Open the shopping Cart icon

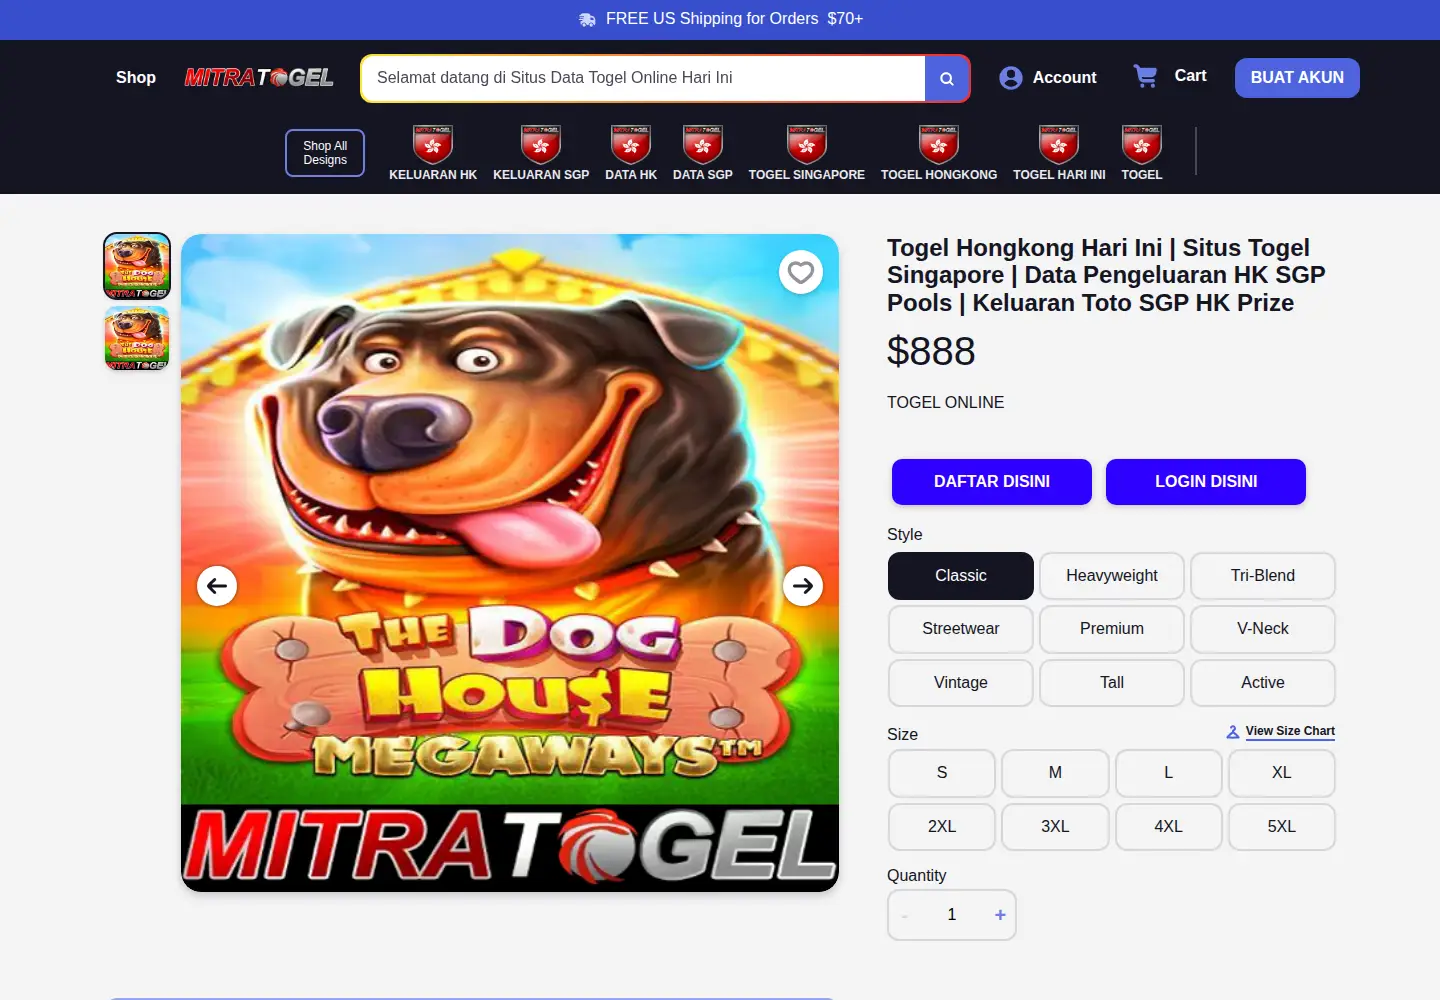coord(1145,76)
